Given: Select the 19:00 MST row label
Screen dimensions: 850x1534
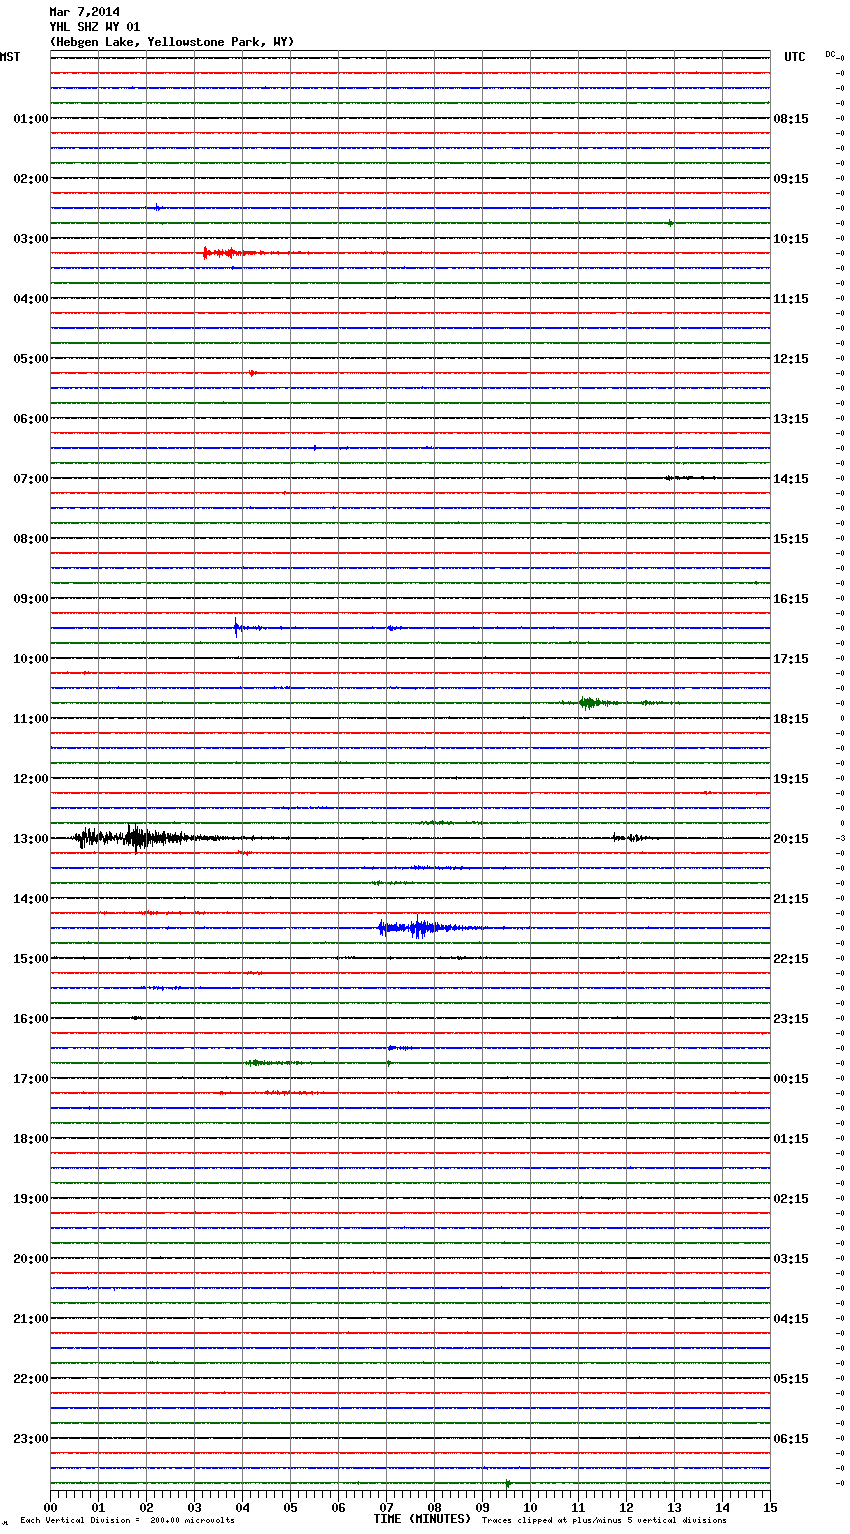Looking at the screenshot, I should pos(31,1199).
